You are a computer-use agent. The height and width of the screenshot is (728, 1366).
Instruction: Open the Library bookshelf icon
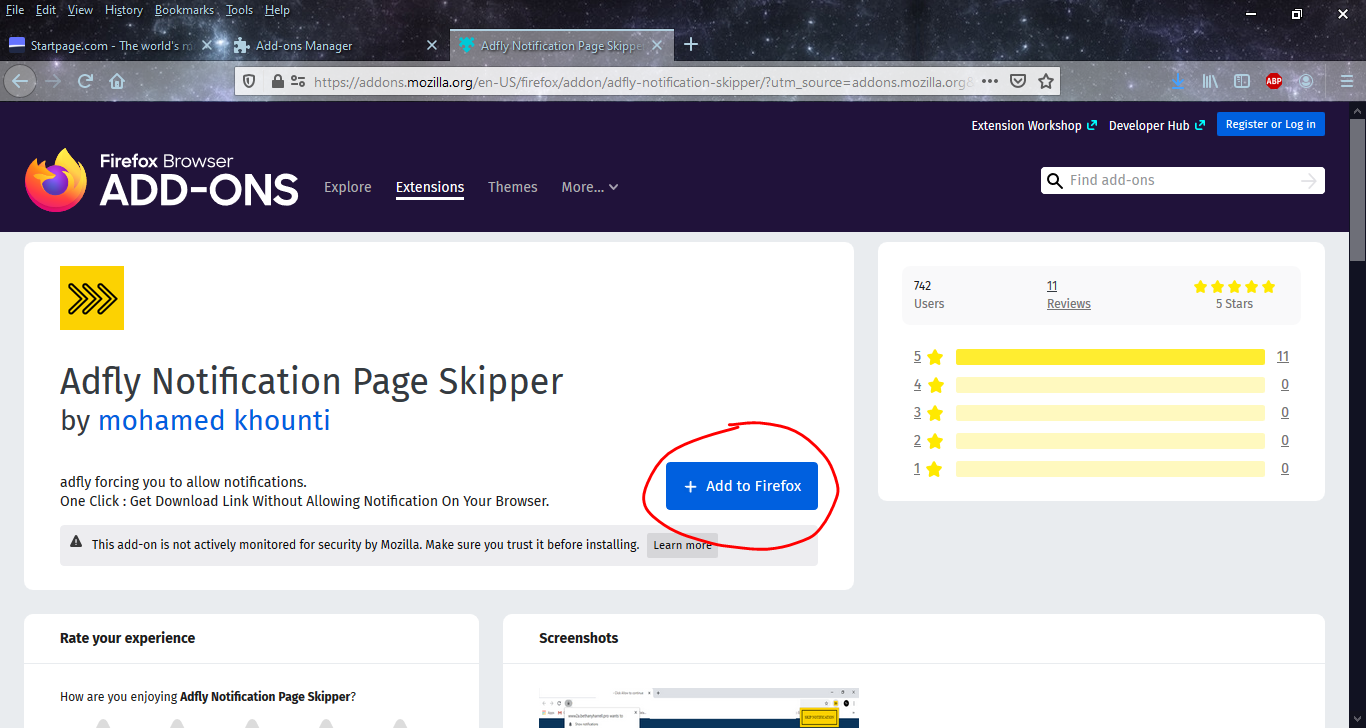(1210, 81)
